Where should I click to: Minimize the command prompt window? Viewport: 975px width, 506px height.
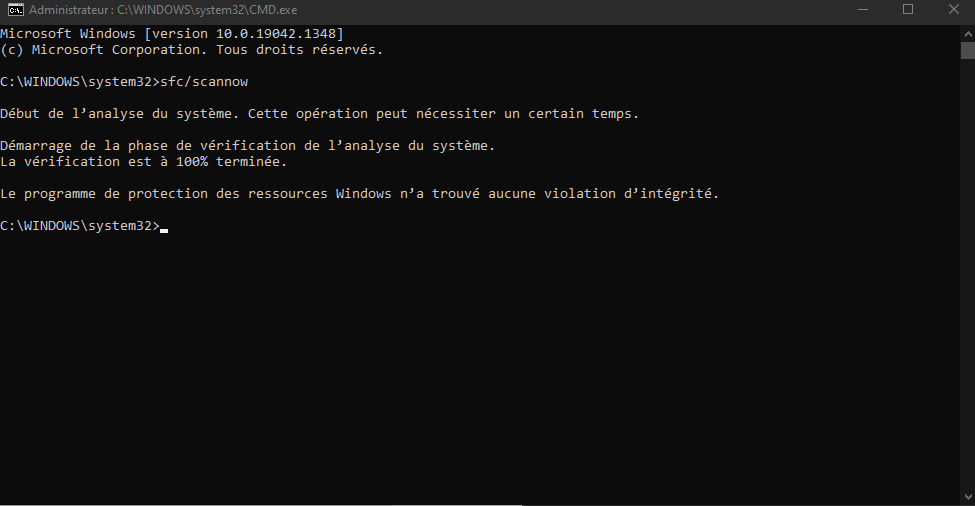[x=862, y=10]
